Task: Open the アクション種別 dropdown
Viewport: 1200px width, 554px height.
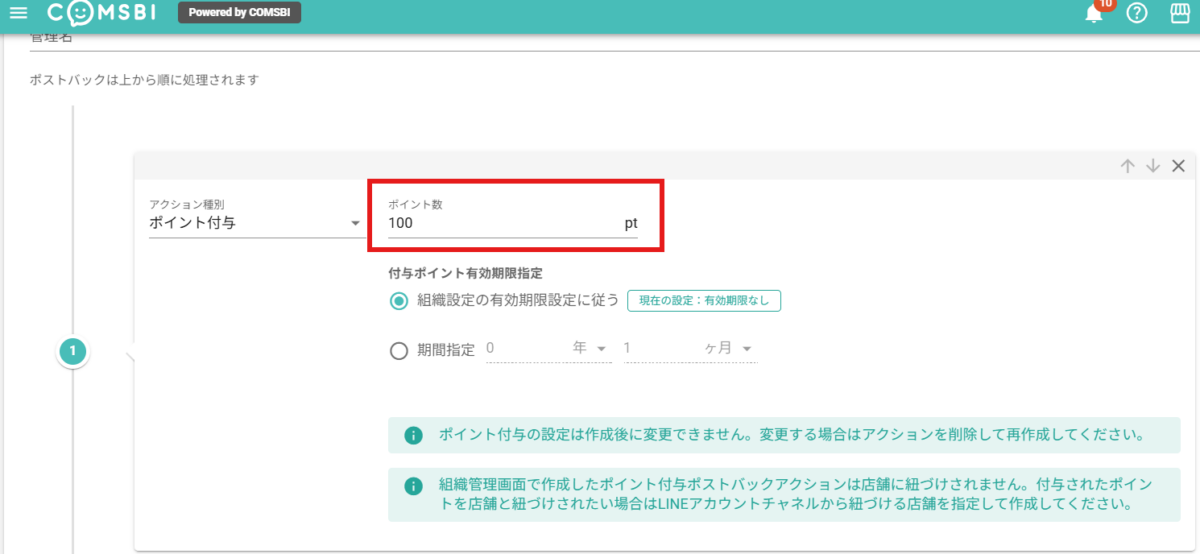Action: click(x=255, y=223)
